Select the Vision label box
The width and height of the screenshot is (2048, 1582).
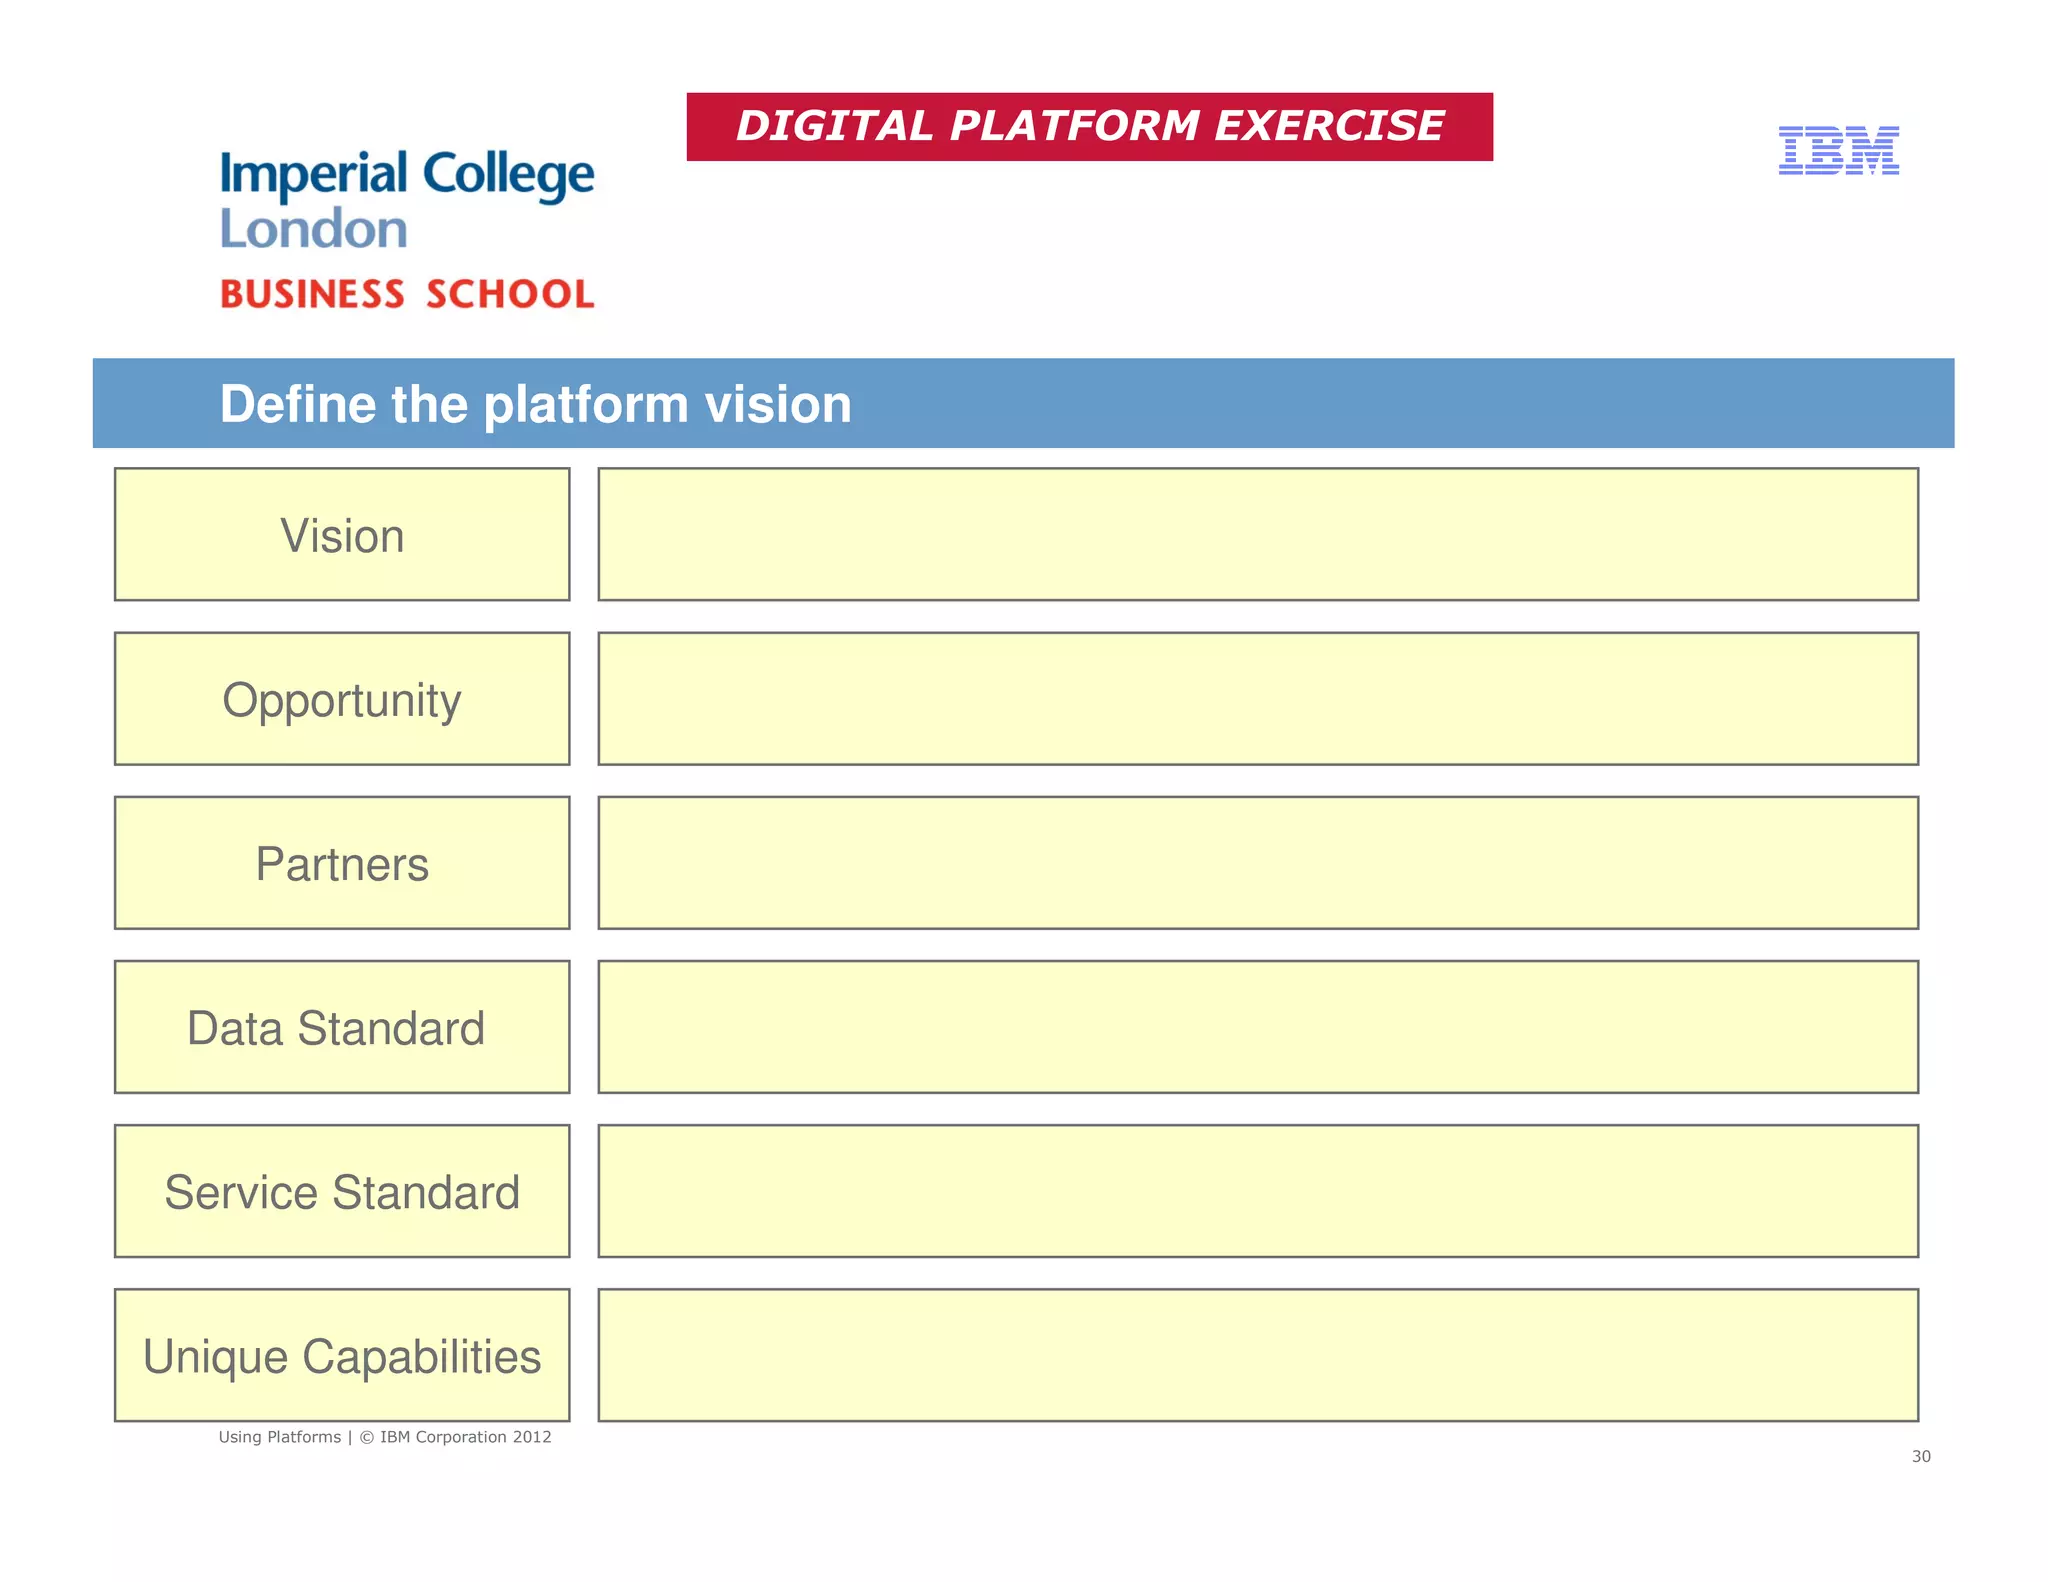(x=342, y=534)
